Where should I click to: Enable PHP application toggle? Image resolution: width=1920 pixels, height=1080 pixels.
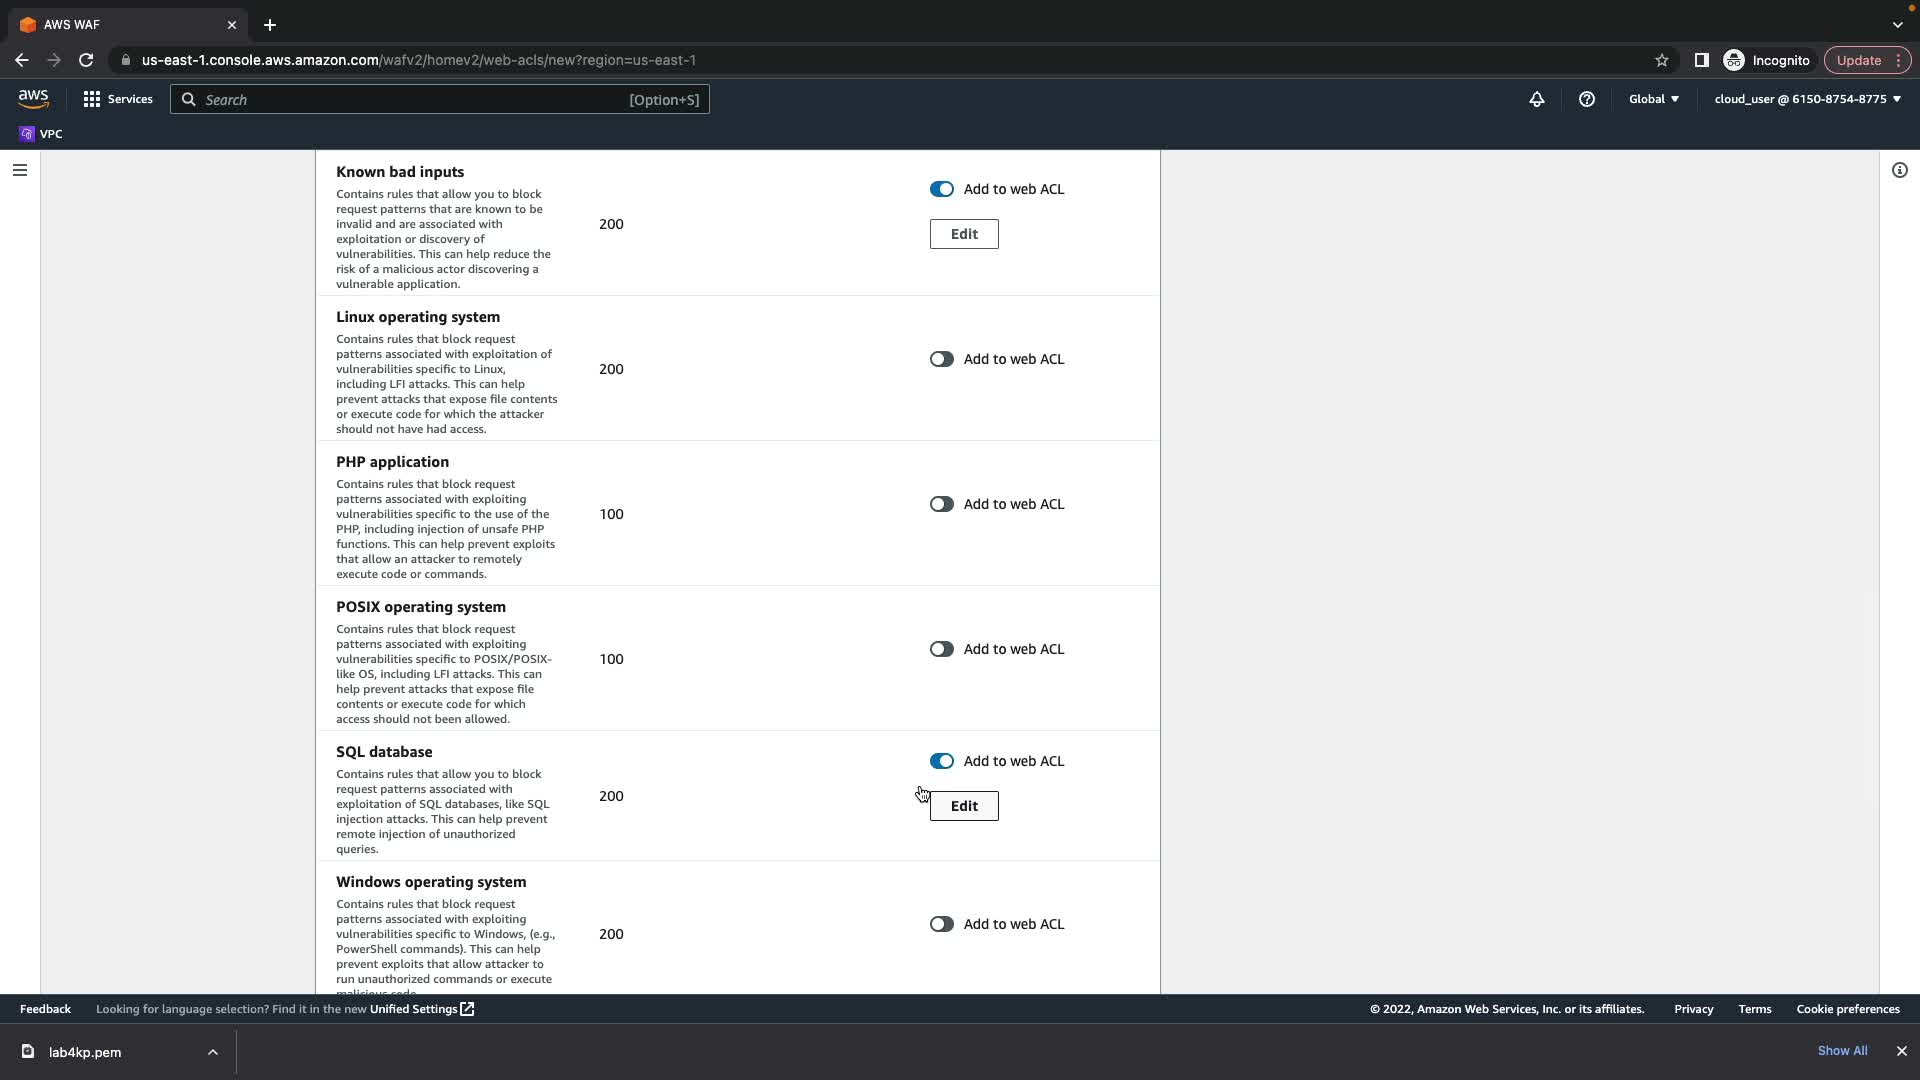coord(941,504)
